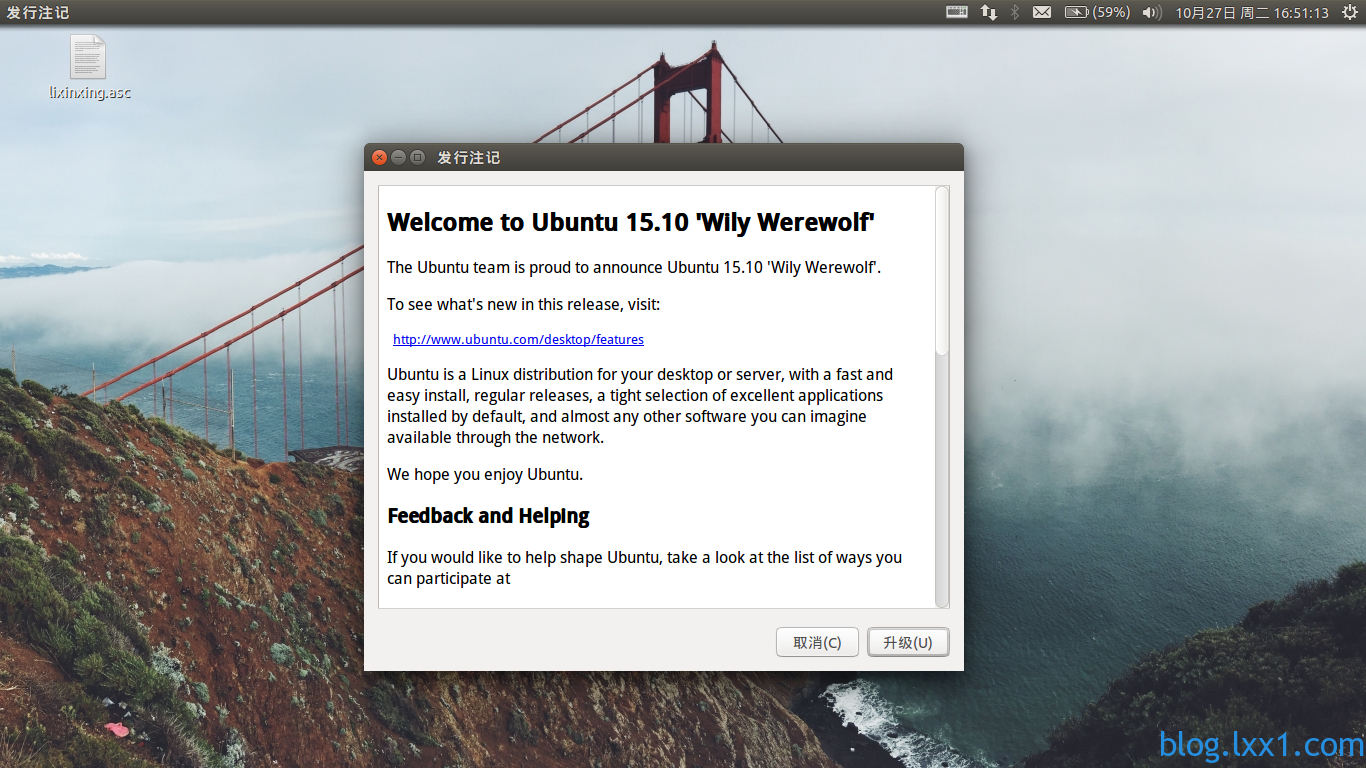This screenshot has width=1366, height=768.
Task: Click 'To see what's new in this release' text
Action: [524, 304]
